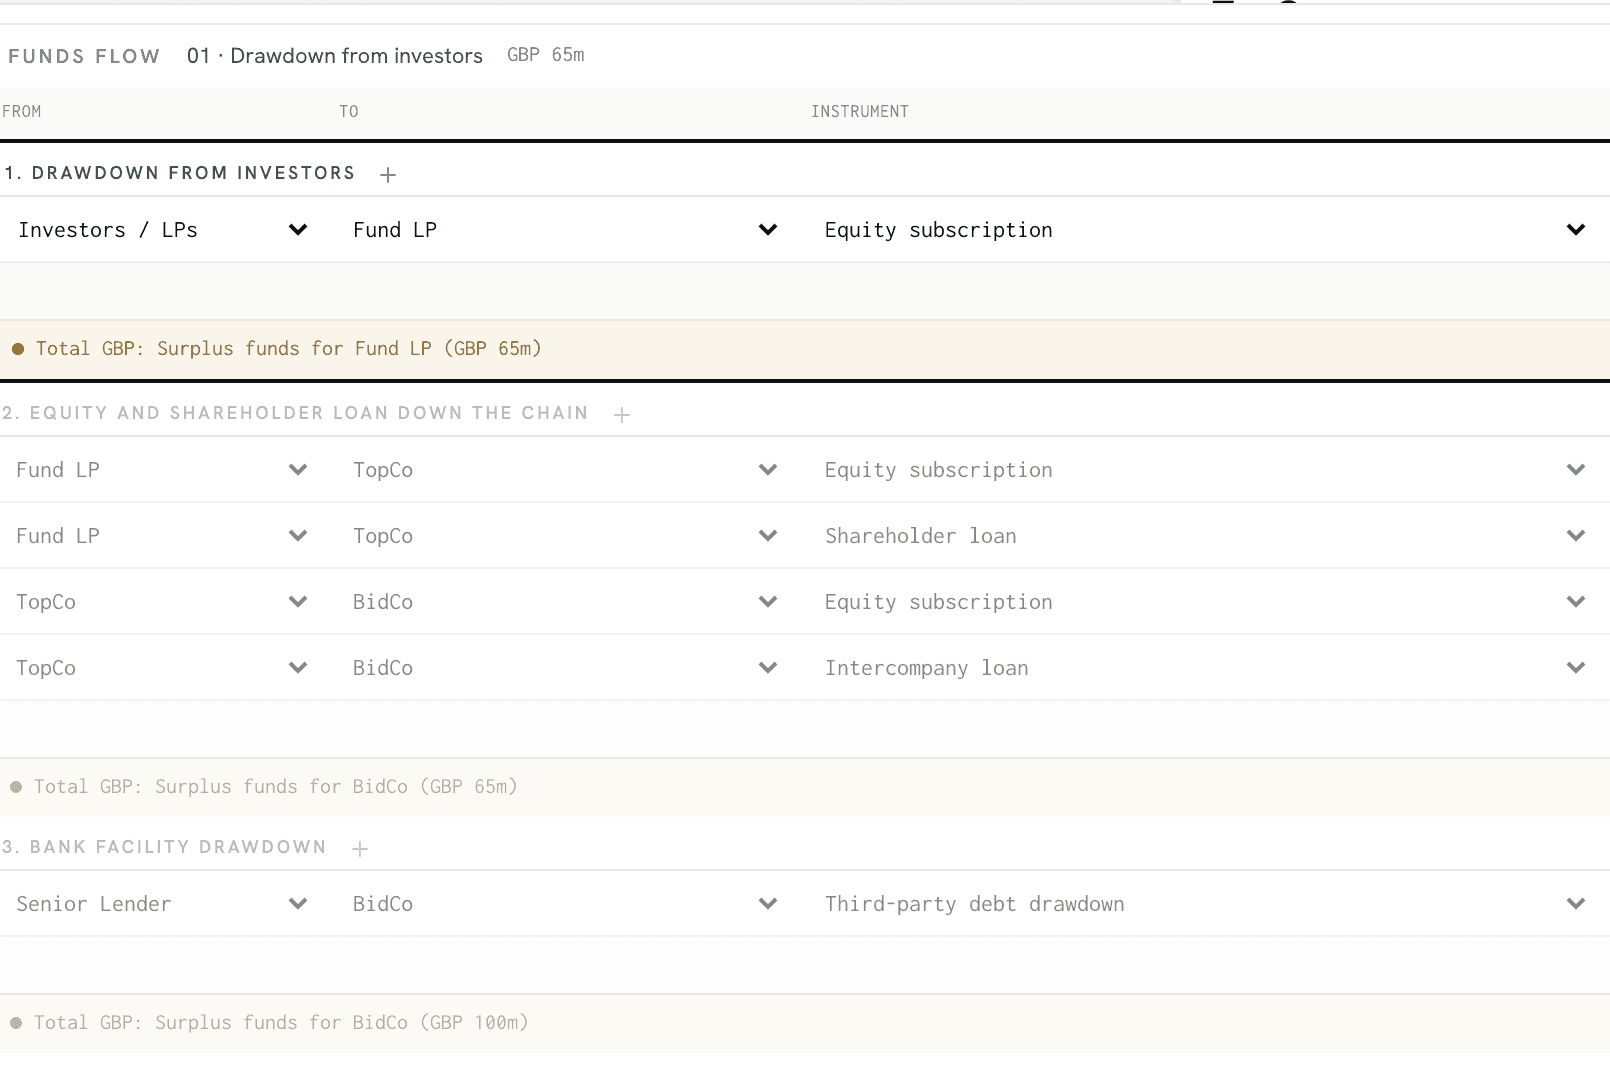
Task: Open BidCo To dropdown in the Intercompany loan row
Action: [565, 668]
